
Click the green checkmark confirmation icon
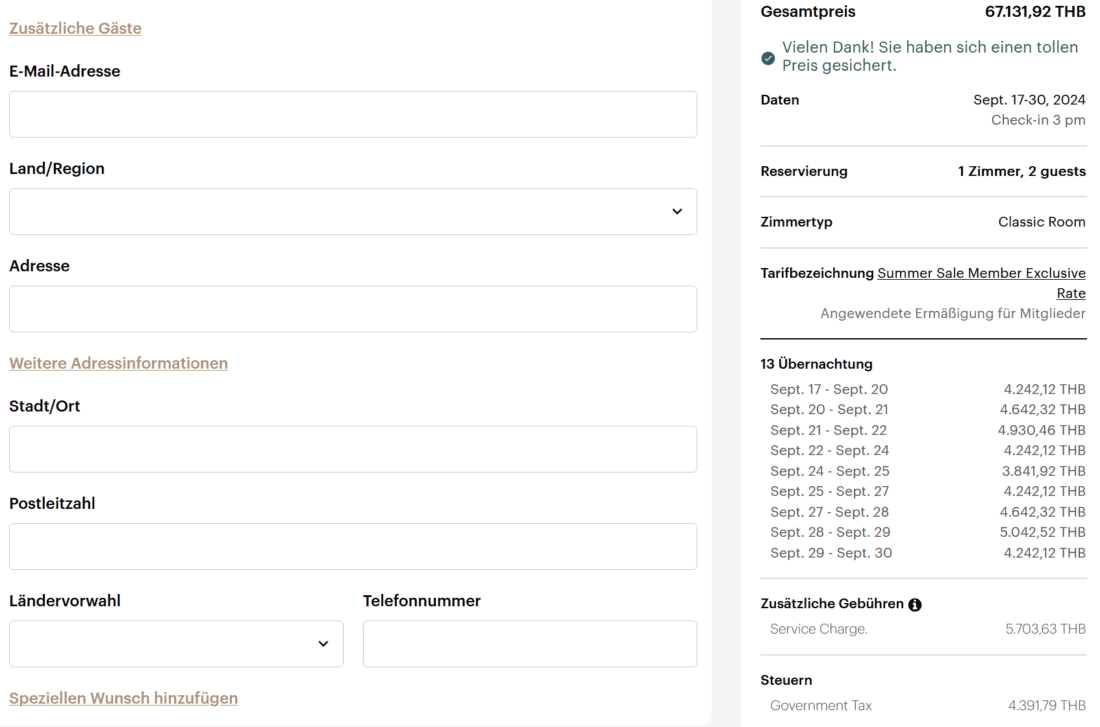tap(768, 58)
